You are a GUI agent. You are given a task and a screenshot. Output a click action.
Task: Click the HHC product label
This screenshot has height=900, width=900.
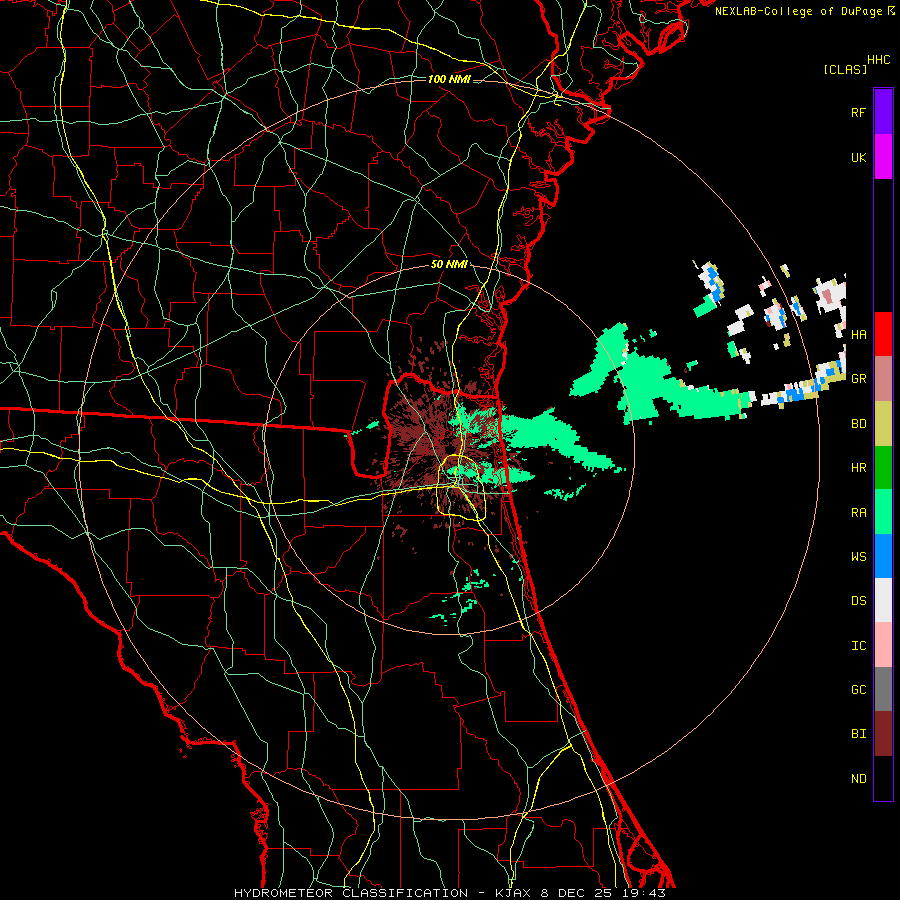coord(879,60)
